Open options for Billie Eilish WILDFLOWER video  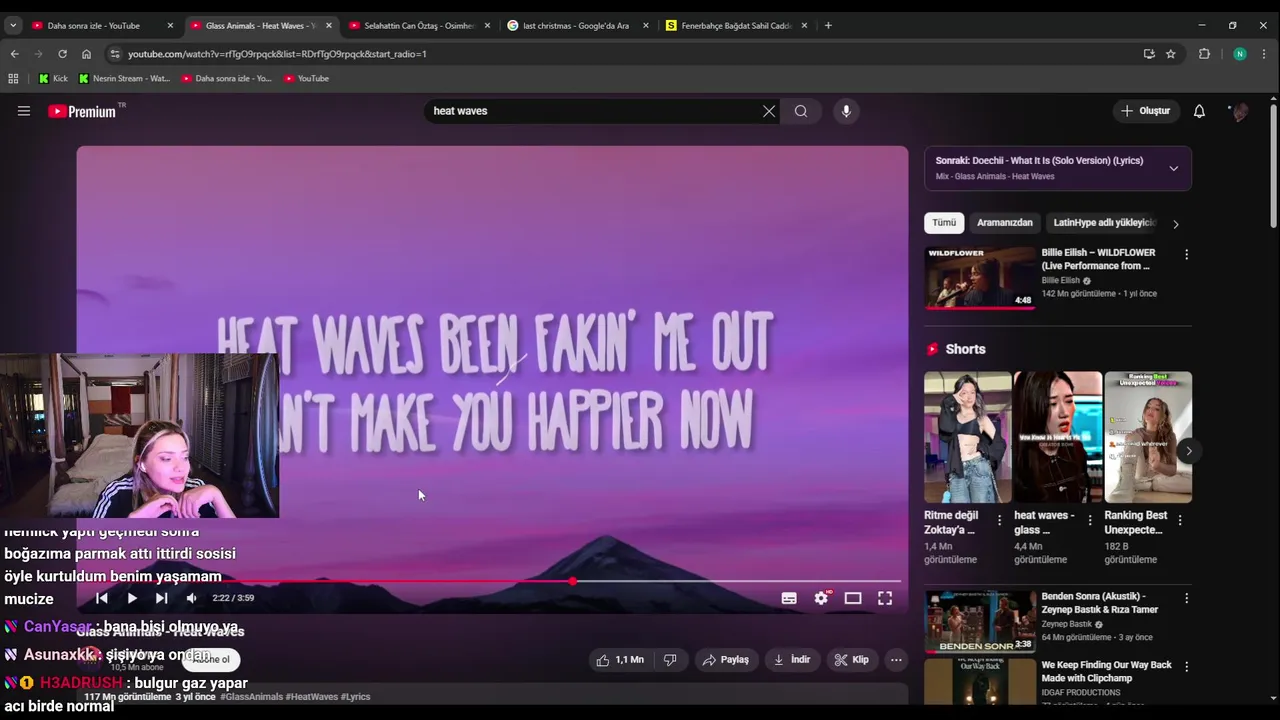click(1187, 255)
